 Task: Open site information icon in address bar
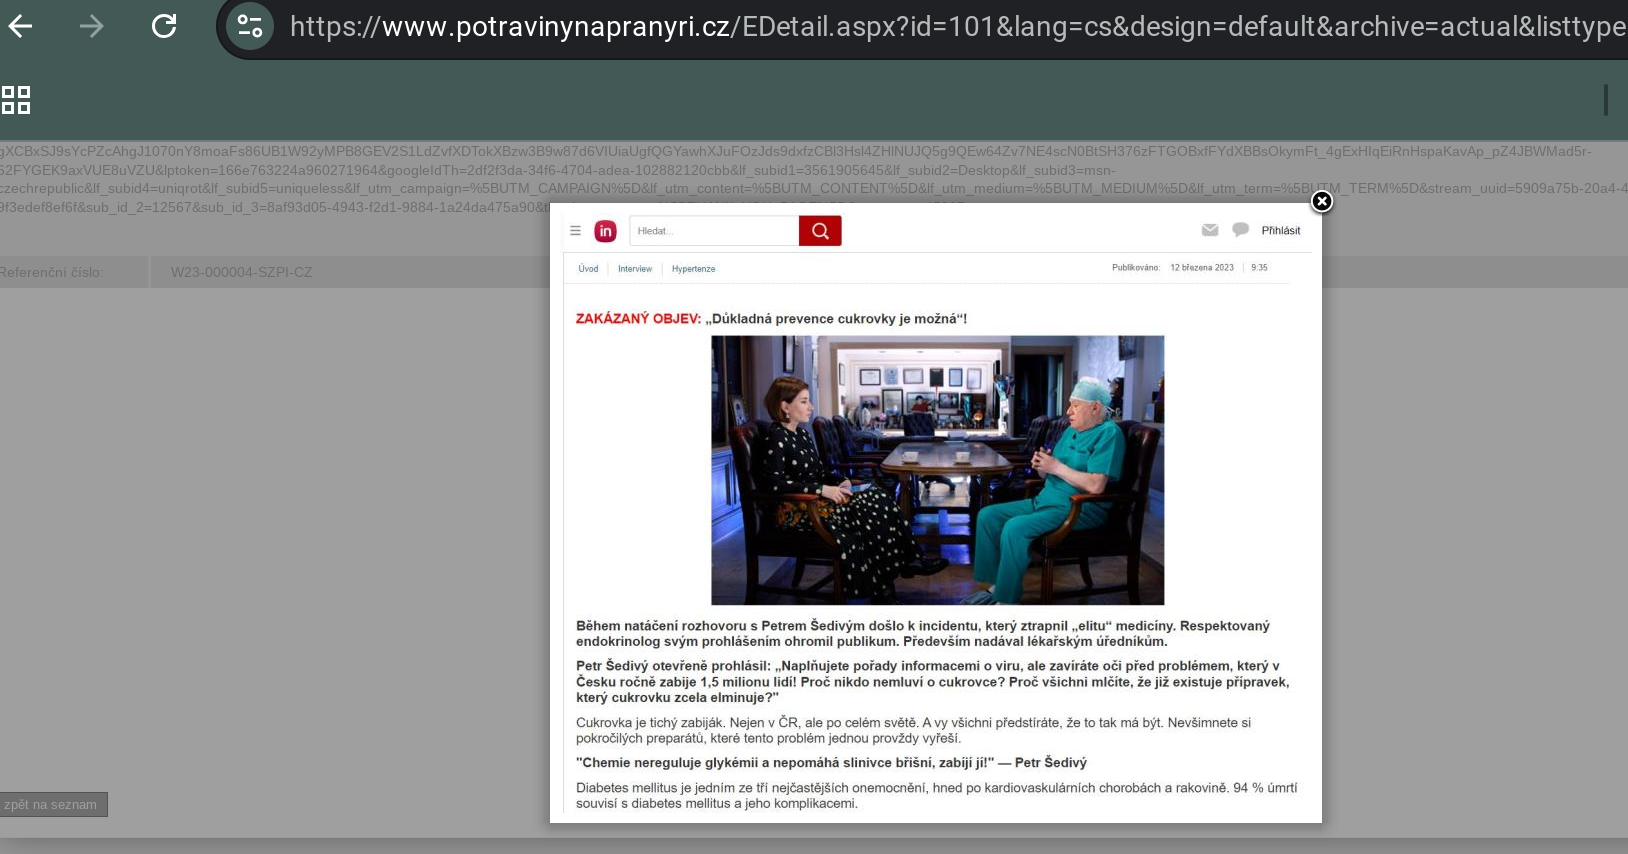[250, 26]
